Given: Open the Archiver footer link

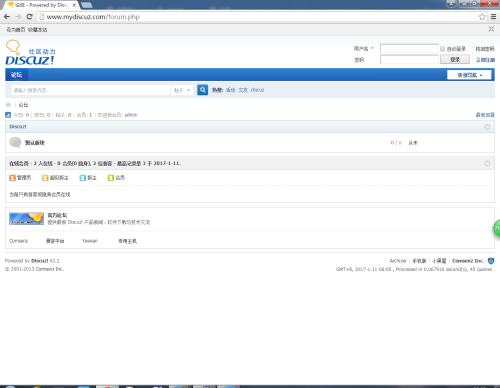Looking at the screenshot, I should tap(398, 261).
